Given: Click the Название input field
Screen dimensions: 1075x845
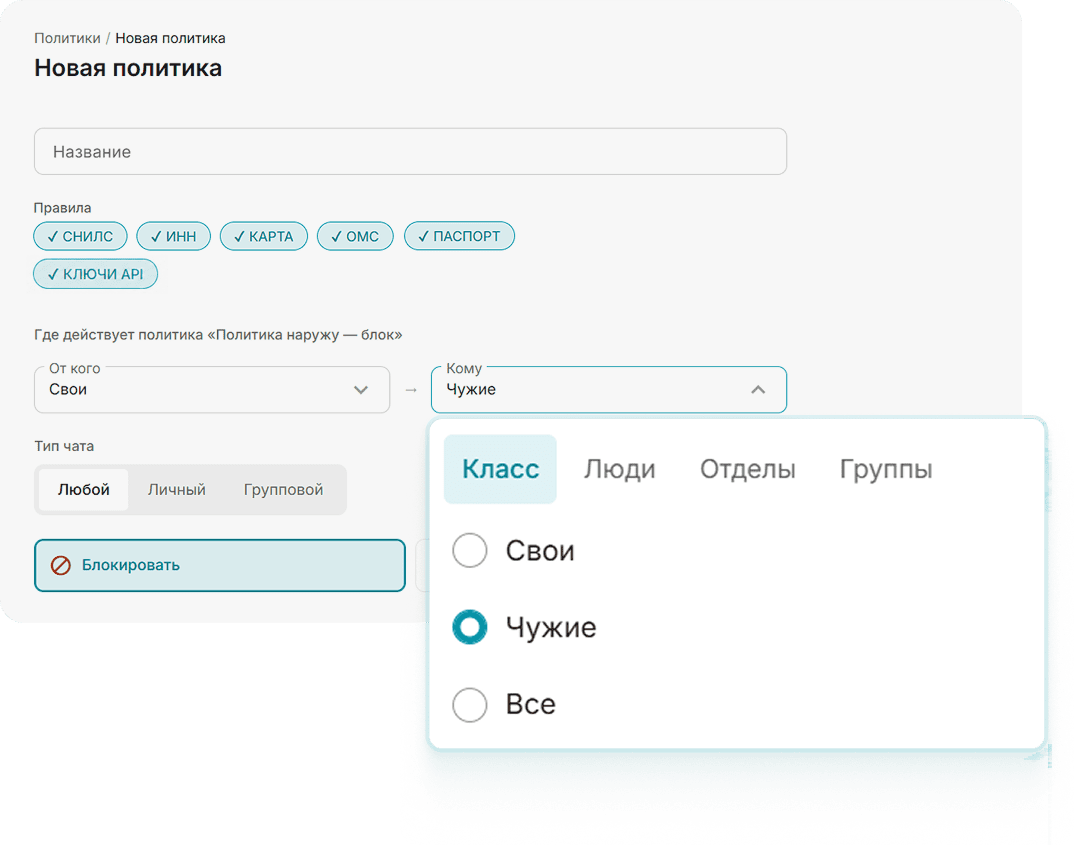Looking at the screenshot, I should (x=411, y=151).
